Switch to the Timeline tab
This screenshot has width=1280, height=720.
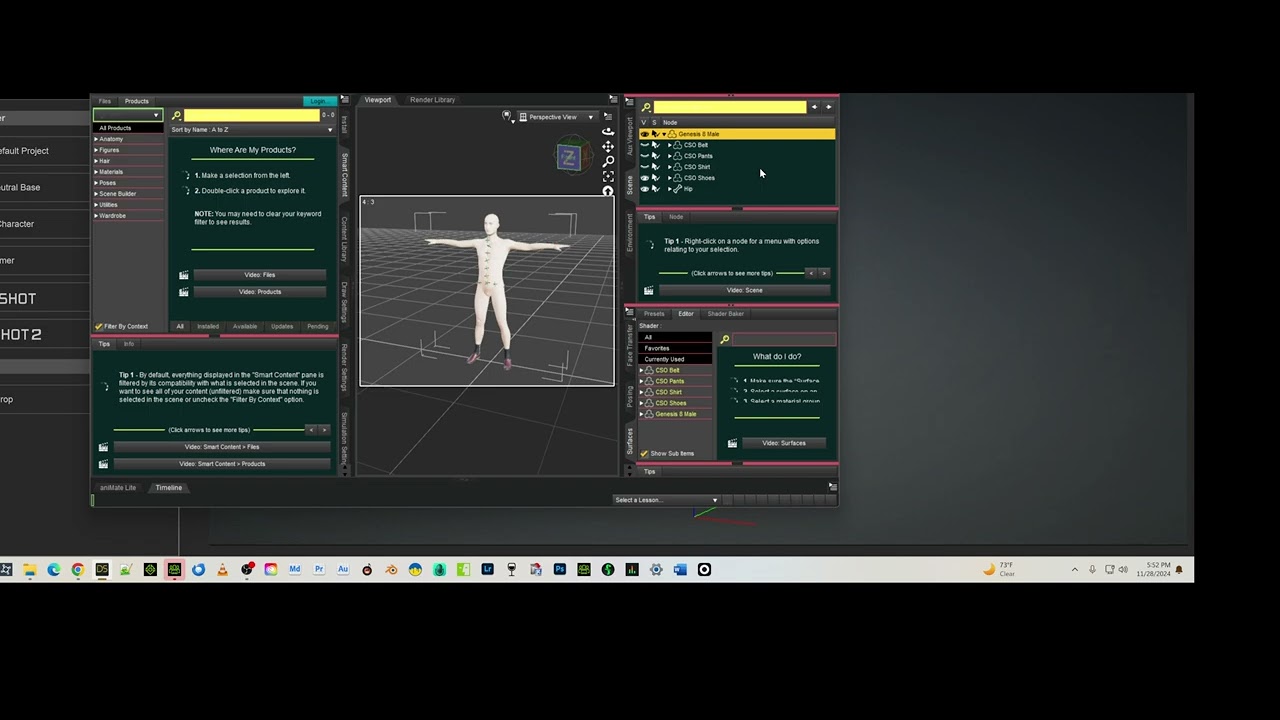click(x=168, y=488)
